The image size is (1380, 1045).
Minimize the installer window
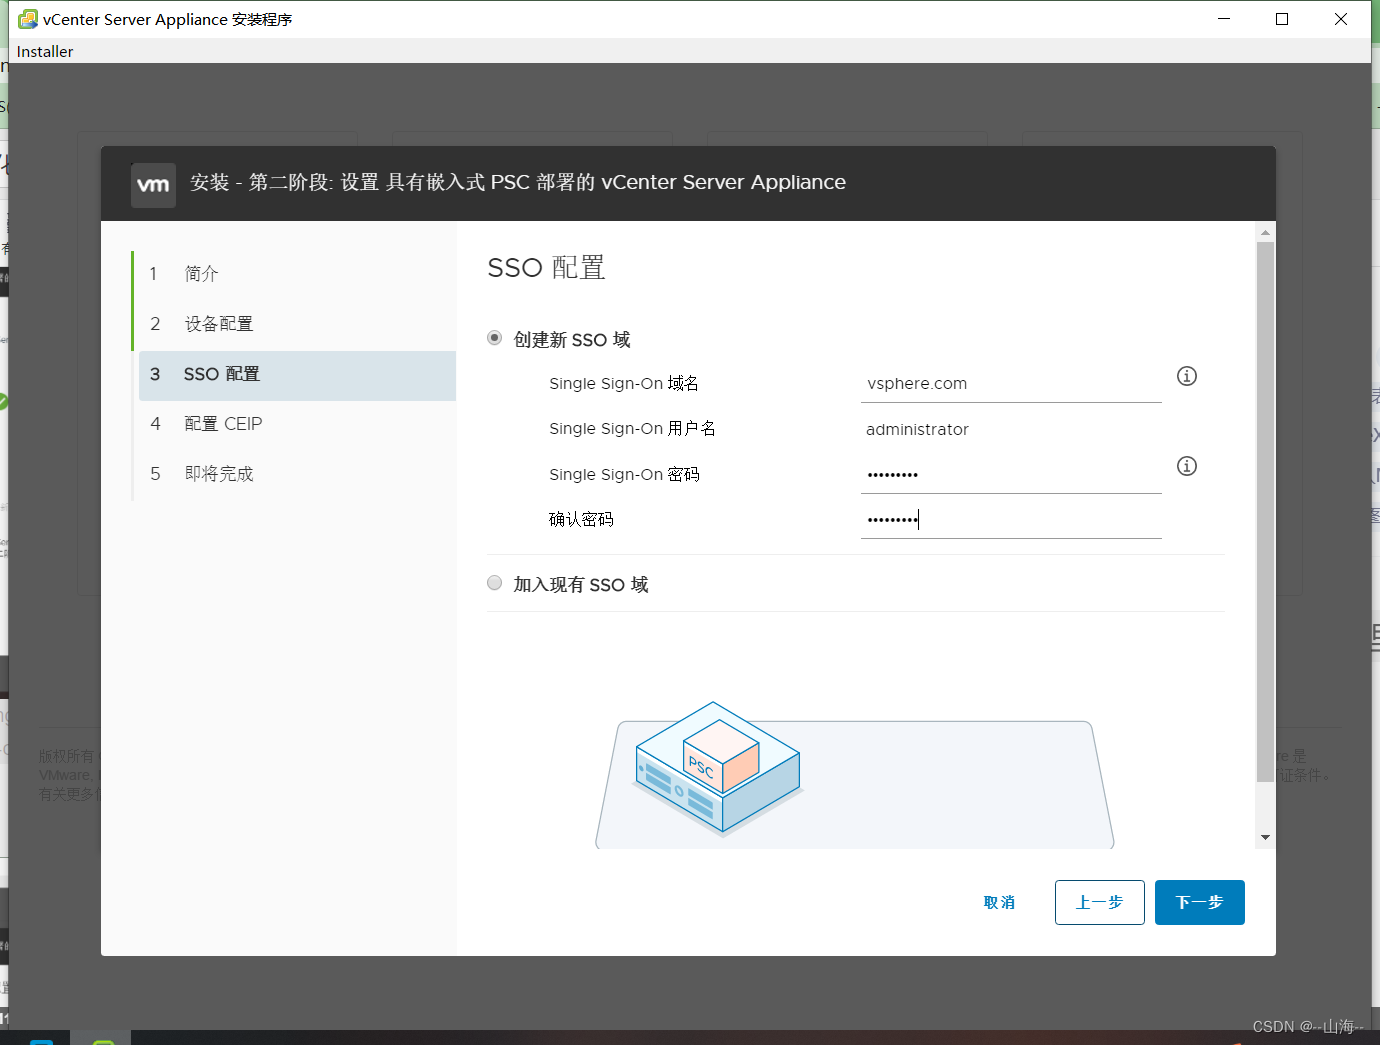click(x=1224, y=19)
